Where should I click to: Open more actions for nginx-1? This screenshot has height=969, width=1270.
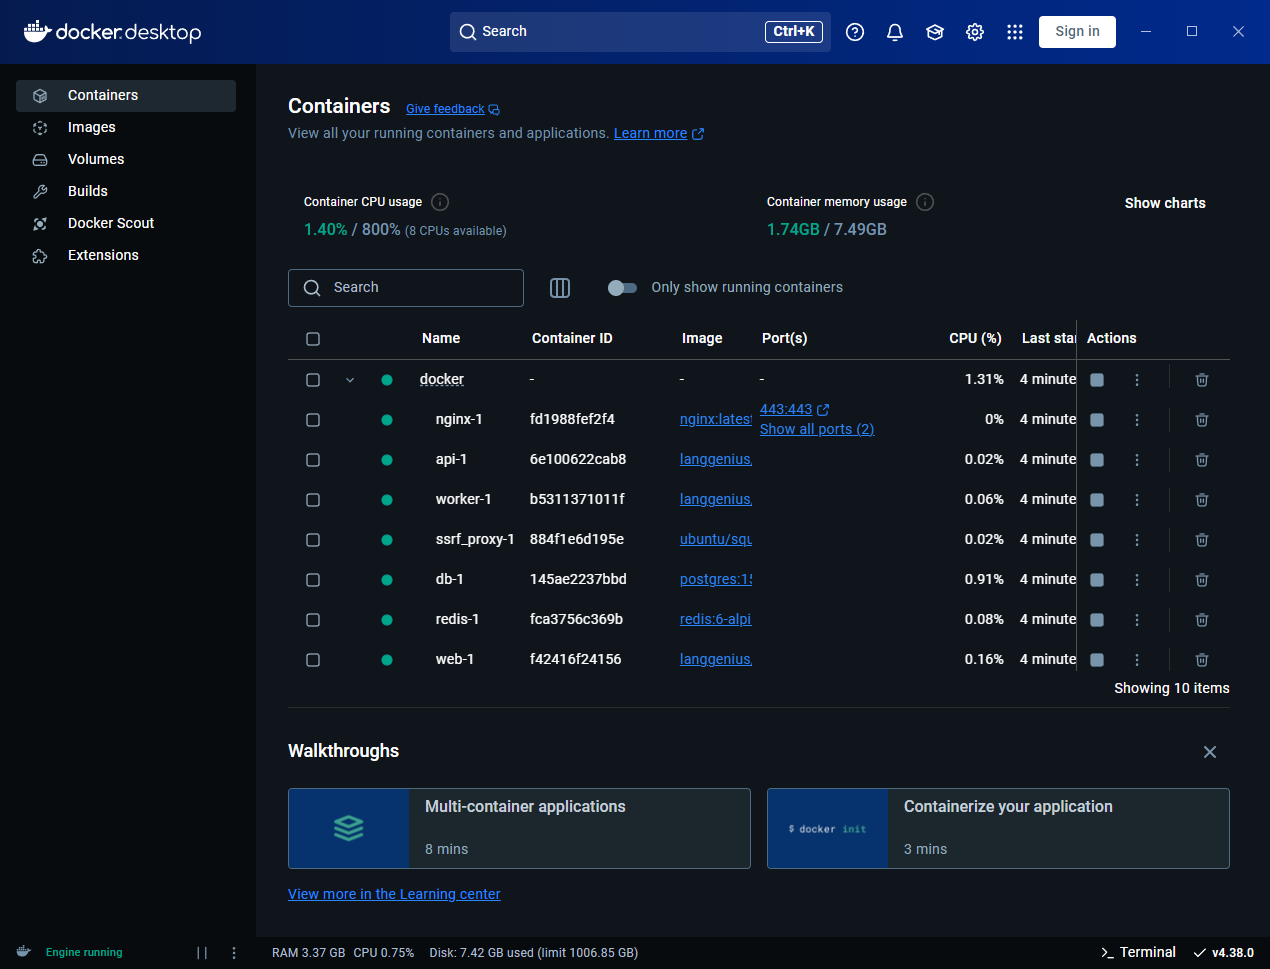(x=1137, y=420)
